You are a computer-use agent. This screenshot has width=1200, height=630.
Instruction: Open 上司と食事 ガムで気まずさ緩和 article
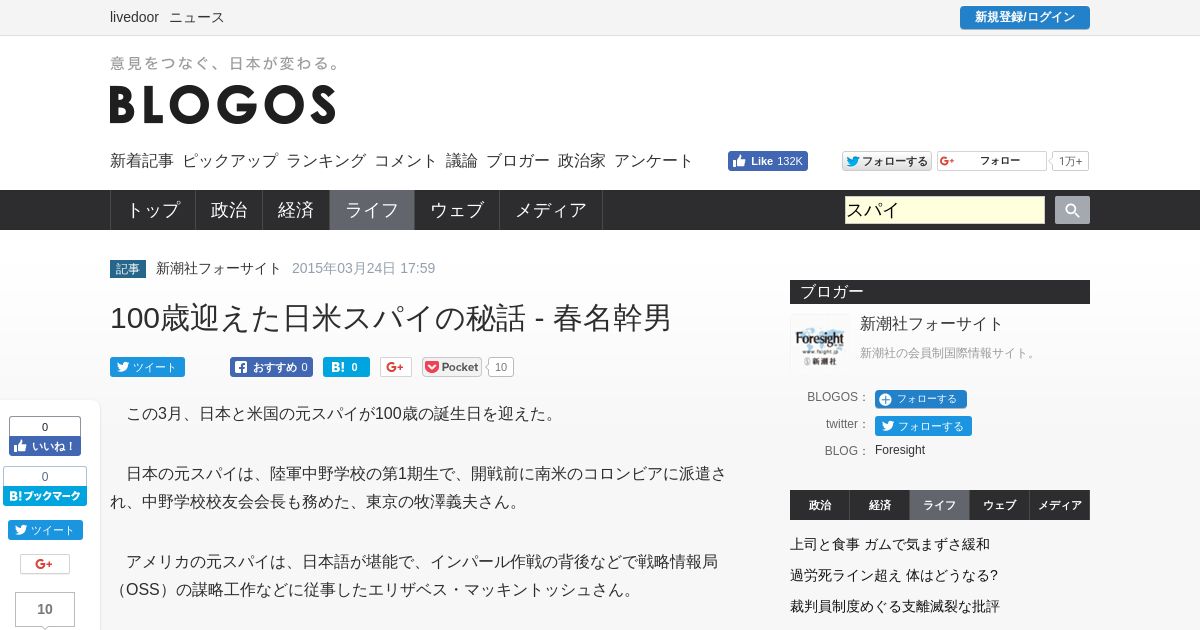pyautogui.click(x=890, y=544)
